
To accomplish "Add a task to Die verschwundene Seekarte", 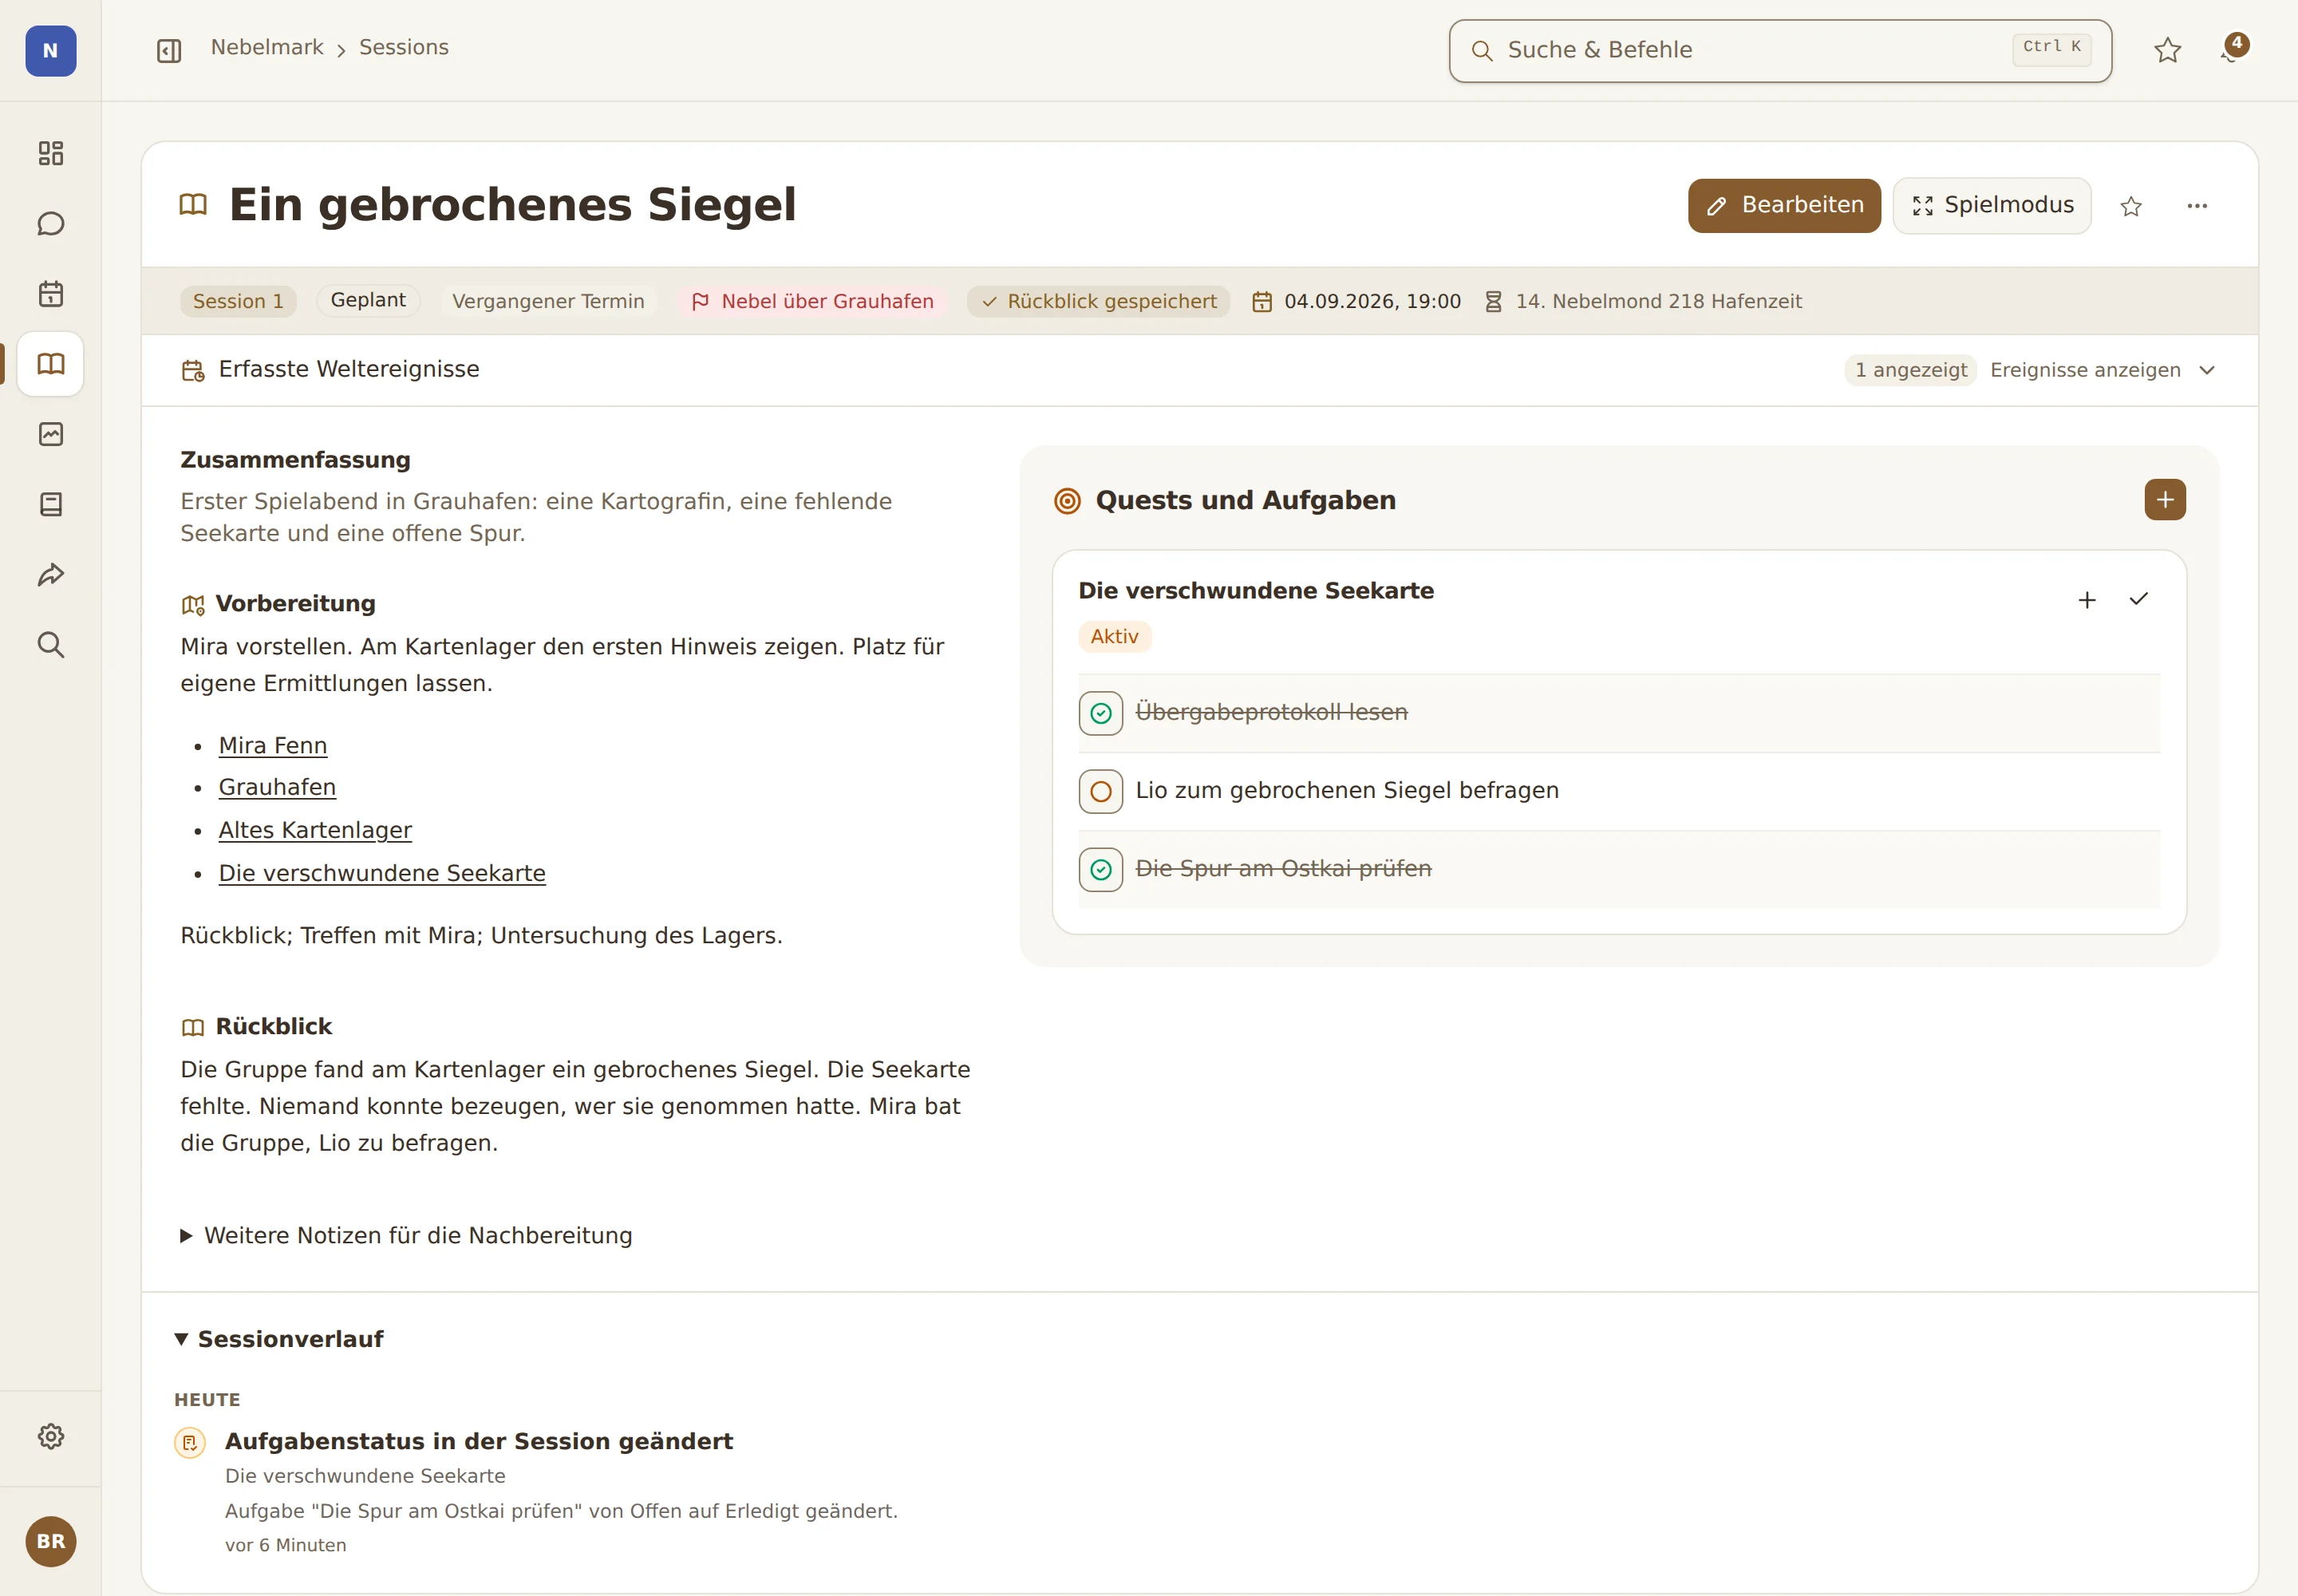I will coord(2087,600).
